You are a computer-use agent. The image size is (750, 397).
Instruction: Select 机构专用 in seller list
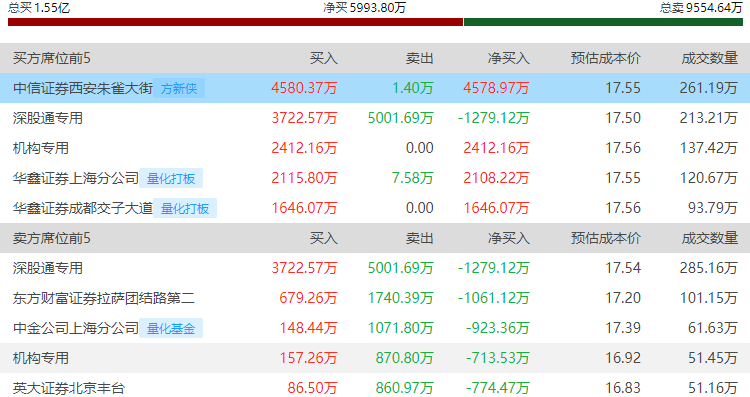[41, 358]
